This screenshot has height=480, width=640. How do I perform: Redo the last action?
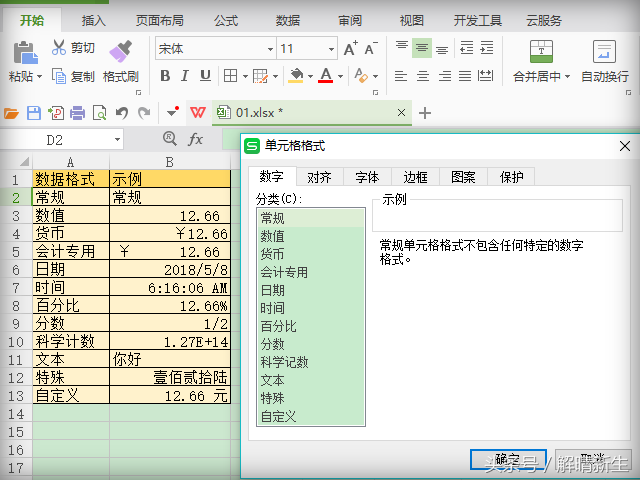point(144,113)
